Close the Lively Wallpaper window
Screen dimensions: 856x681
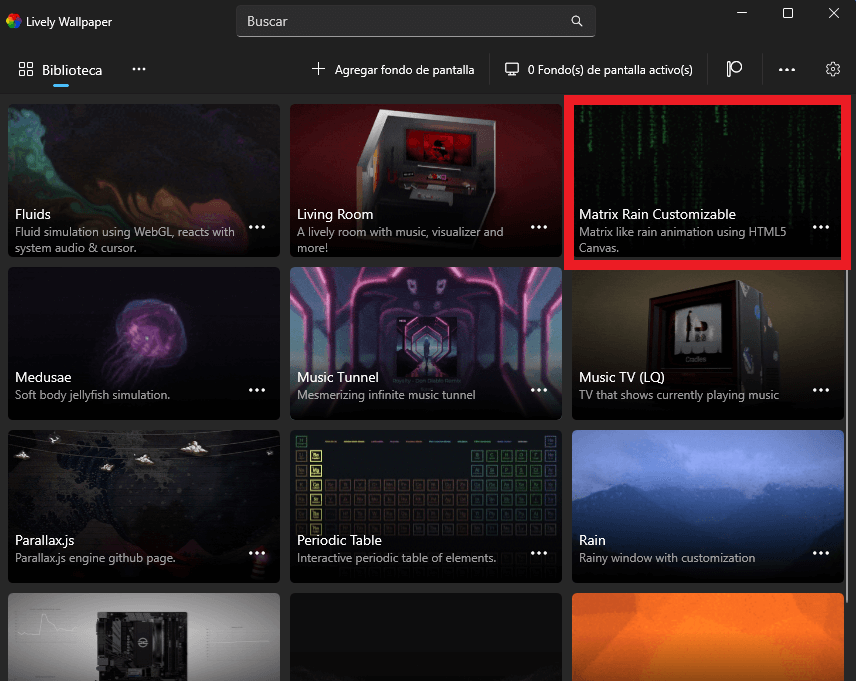pos(834,13)
